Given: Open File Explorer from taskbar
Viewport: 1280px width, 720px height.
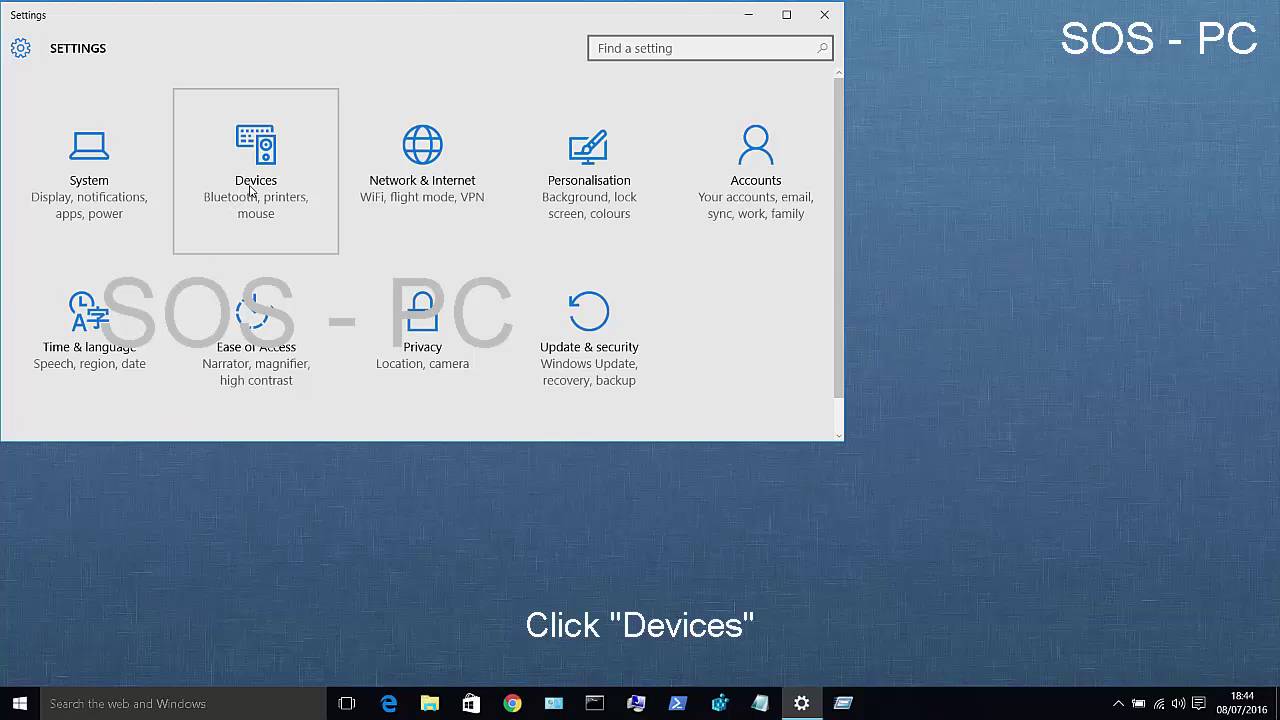Looking at the screenshot, I should point(430,703).
